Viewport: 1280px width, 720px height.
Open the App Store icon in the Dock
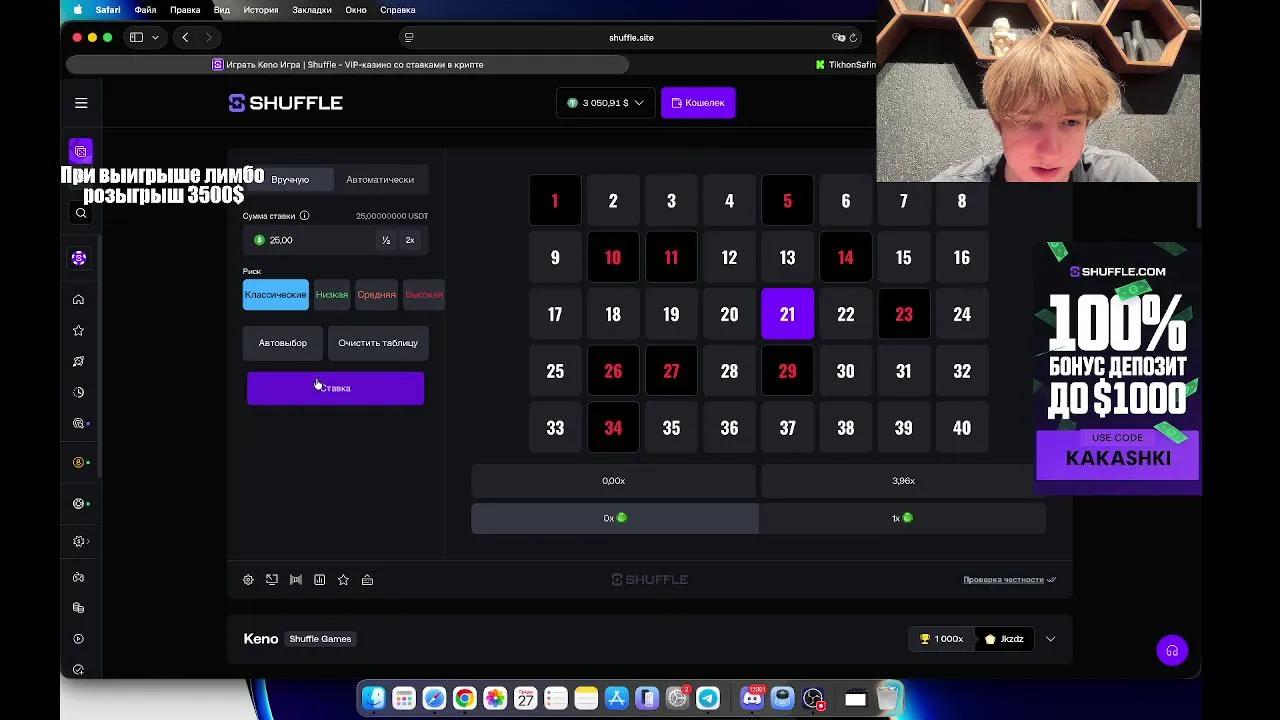coord(617,698)
